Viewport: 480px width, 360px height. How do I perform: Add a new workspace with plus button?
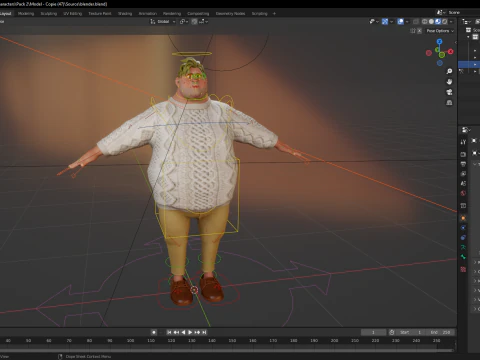pyautogui.click(x=274, y=14)
